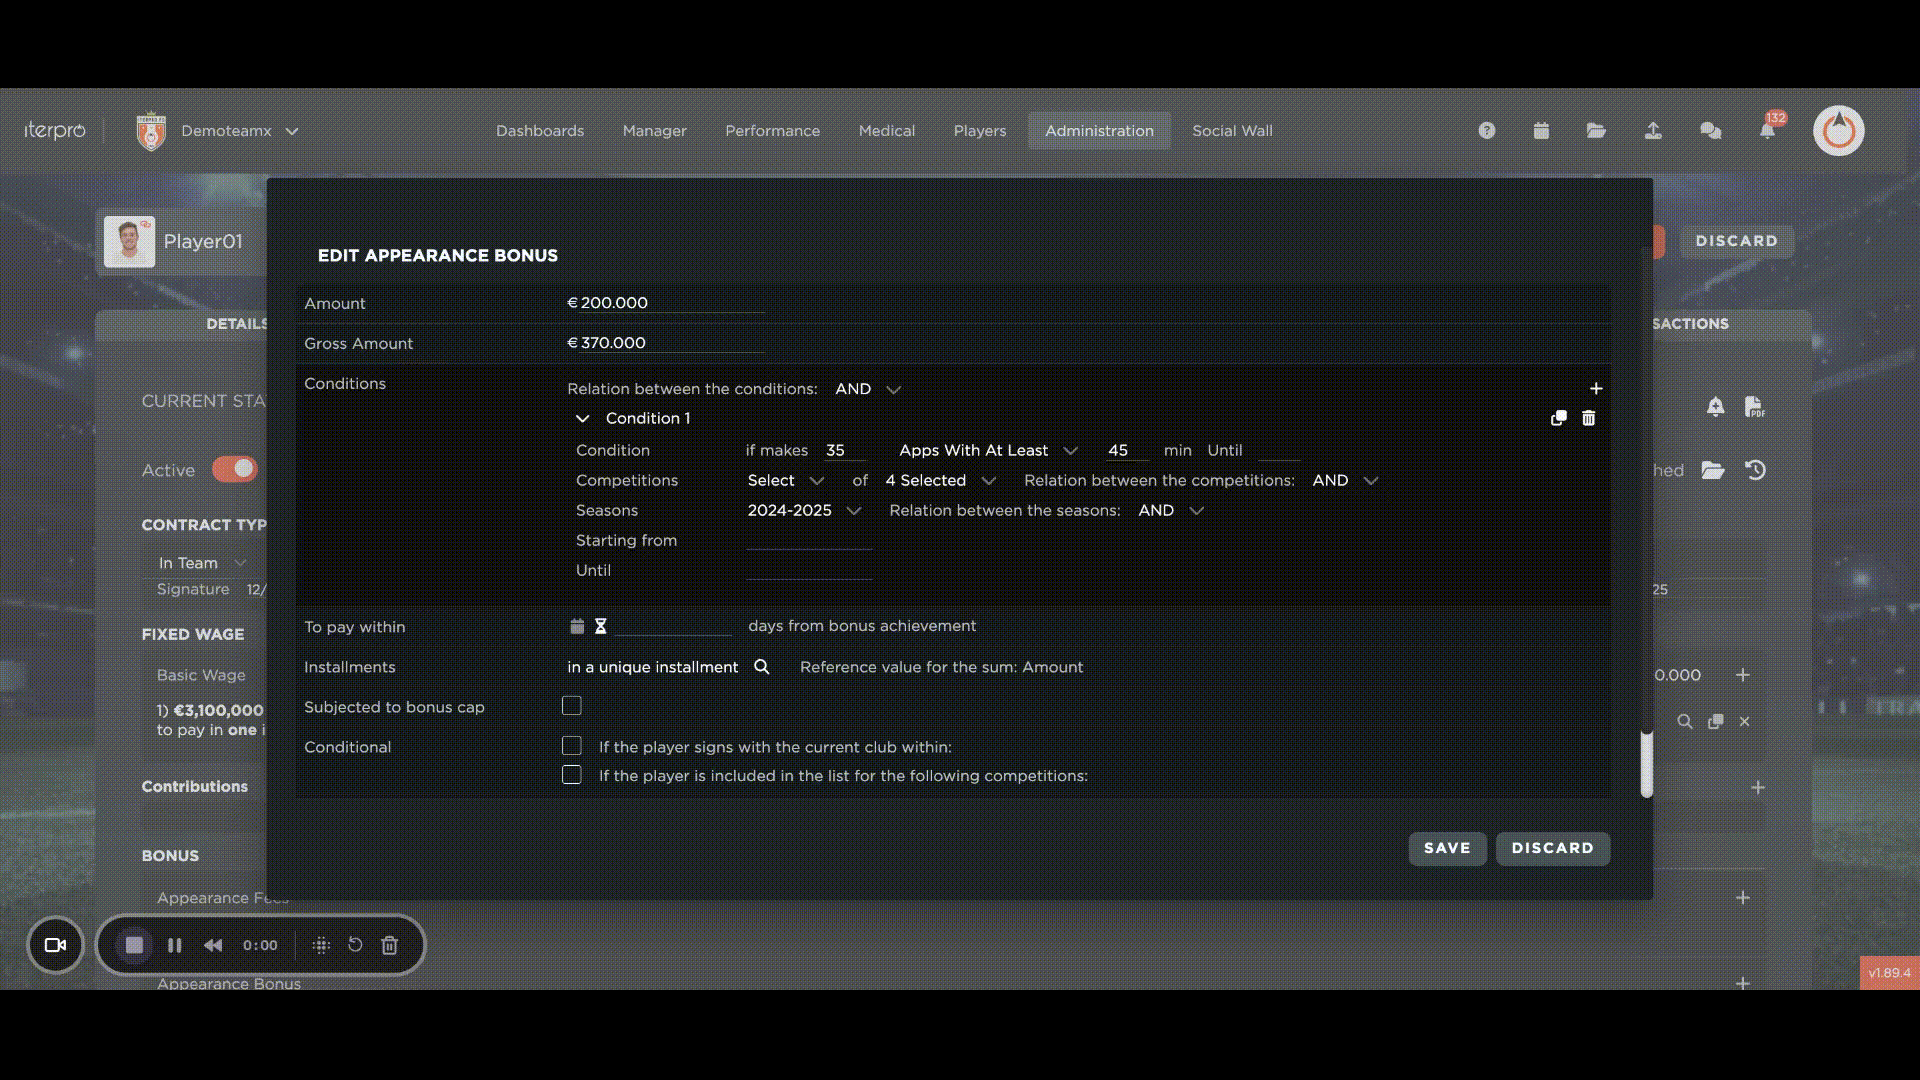Toggle the Active switch on the player contract
This screenshot has width=1920, height=1080.
click(234, 469)
